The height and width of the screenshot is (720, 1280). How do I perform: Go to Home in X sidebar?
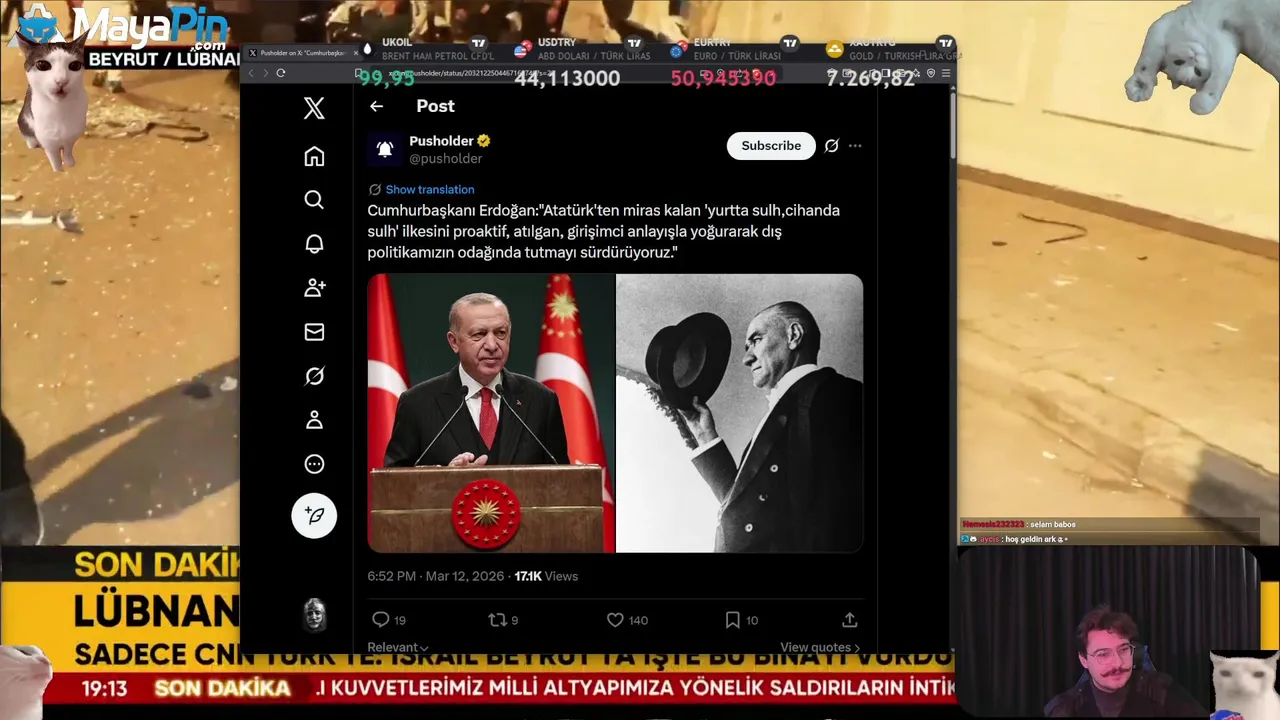(314, 156)
